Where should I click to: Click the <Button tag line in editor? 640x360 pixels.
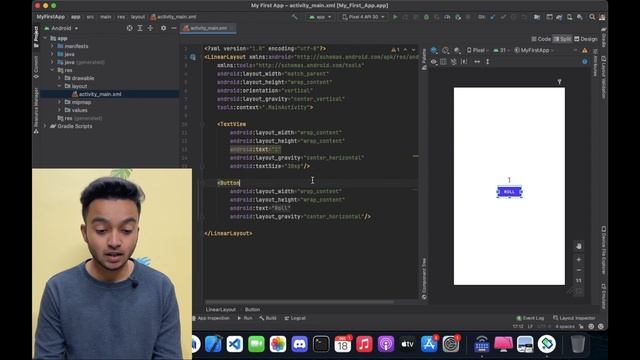click(x=229, y=183)
